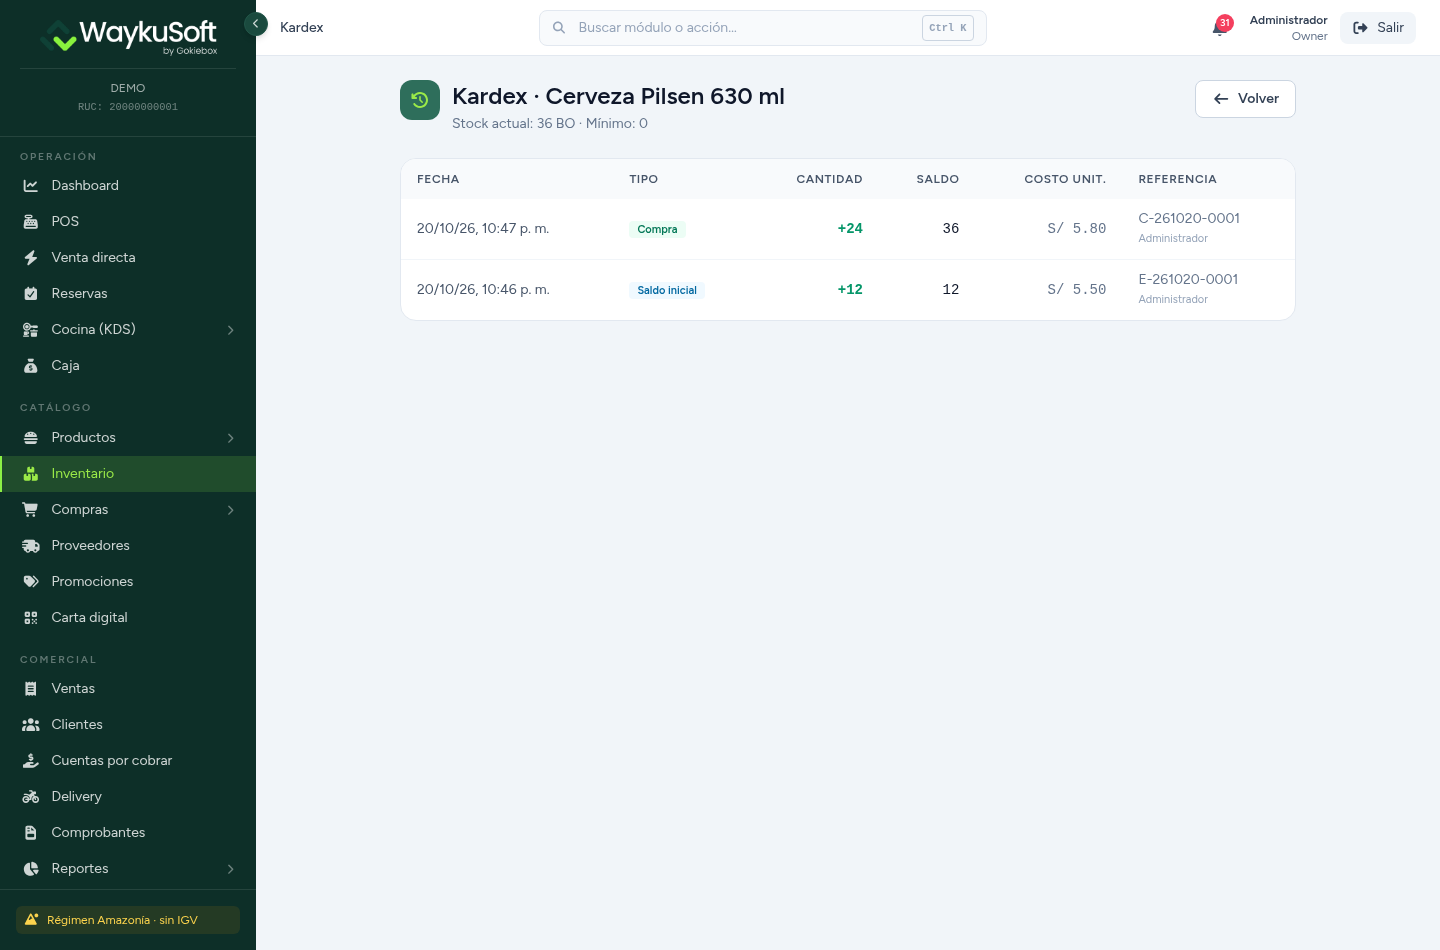Click the Cocina (KDS) icon
This screenshot has width=1440, height=950.
(x=31, y=330)
